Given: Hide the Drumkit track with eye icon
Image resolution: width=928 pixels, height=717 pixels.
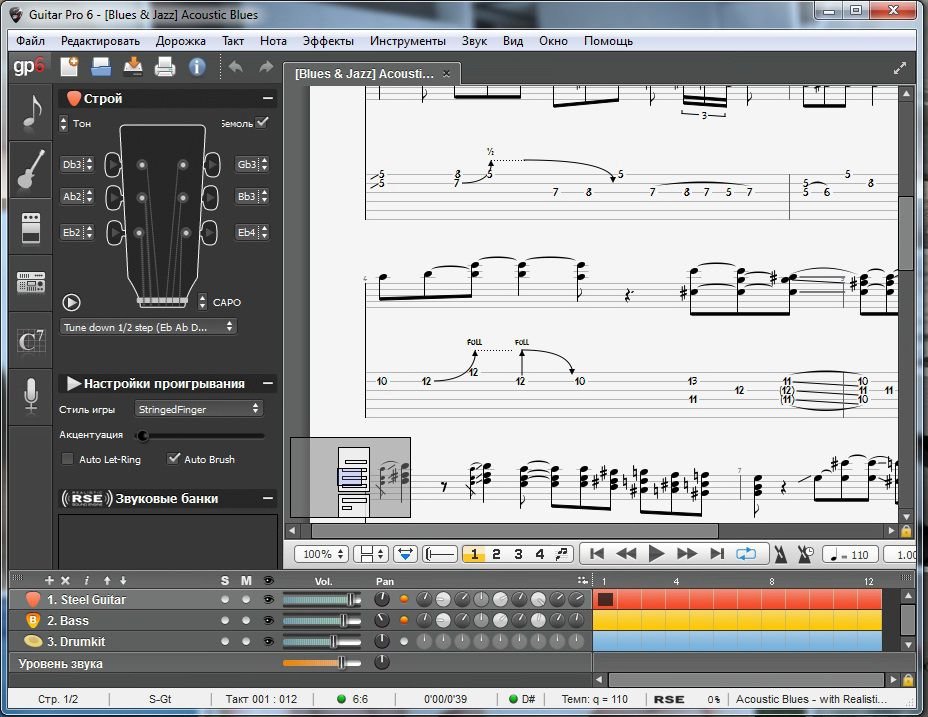Looking at the screenshot, I should click(x=269, y=641).
